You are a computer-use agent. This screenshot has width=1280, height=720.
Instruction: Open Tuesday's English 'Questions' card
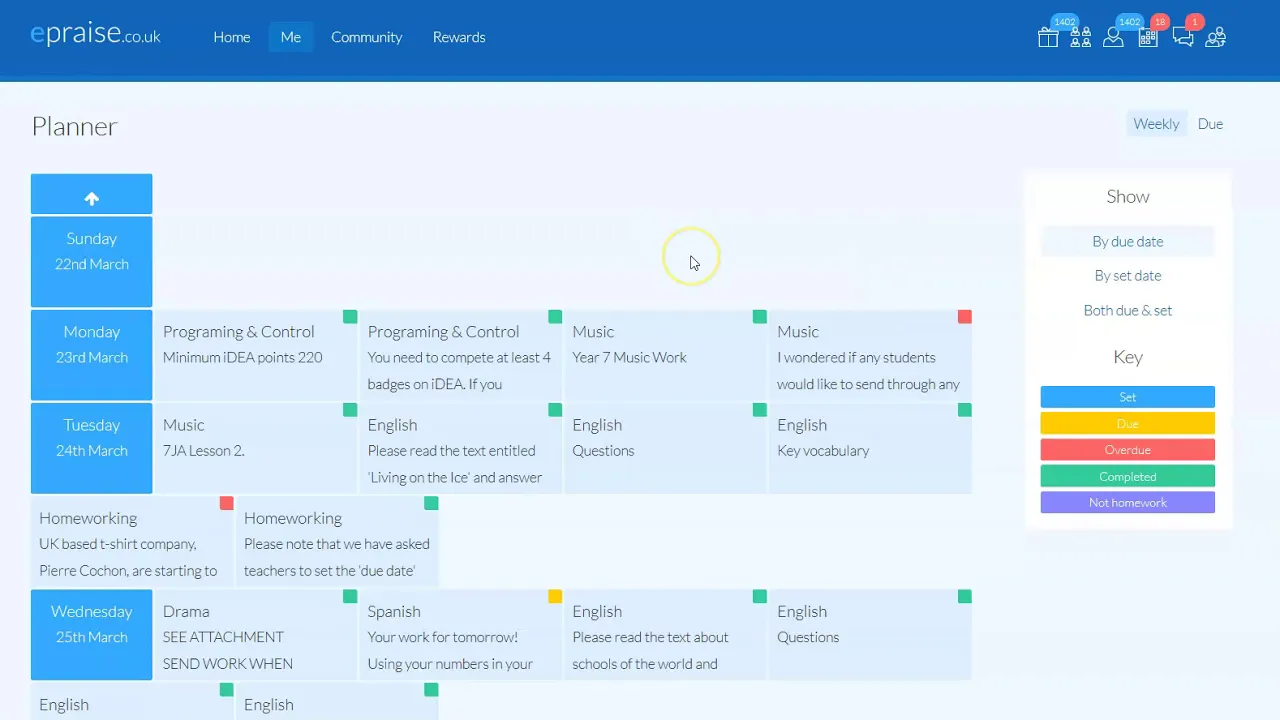click(666, 448)
